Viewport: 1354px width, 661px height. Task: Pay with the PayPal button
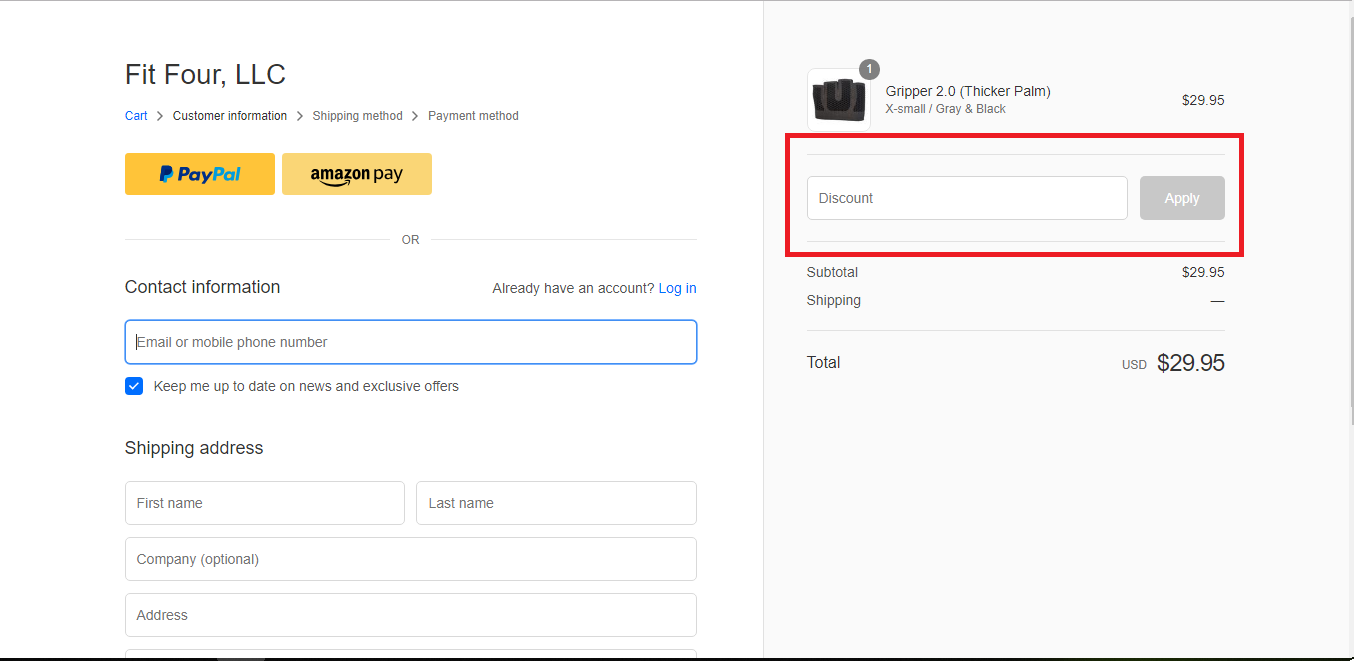pyautogui.click(x=200, y=174)
